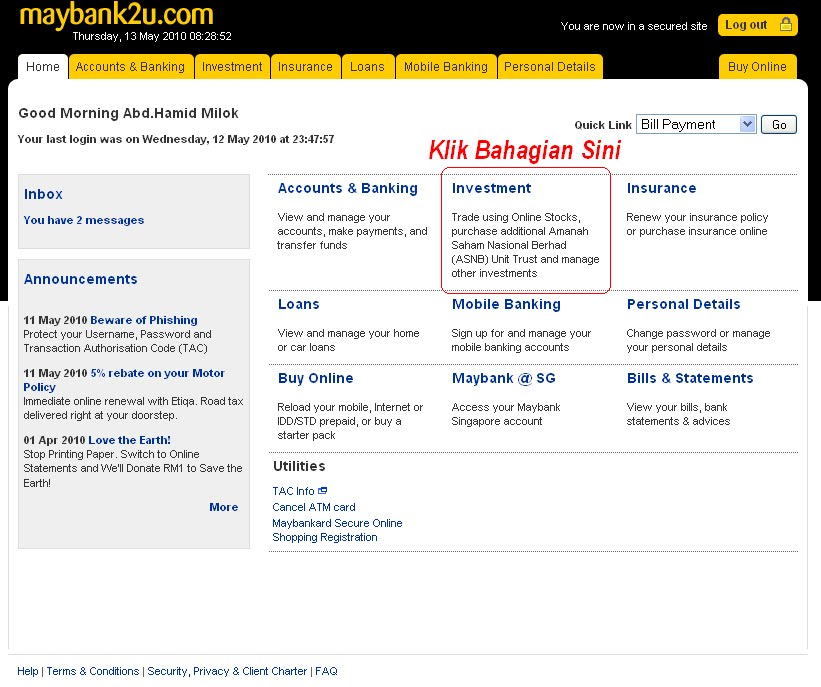Open Buy Online section heading
The image size is (821, 687).
pos(316,378)
